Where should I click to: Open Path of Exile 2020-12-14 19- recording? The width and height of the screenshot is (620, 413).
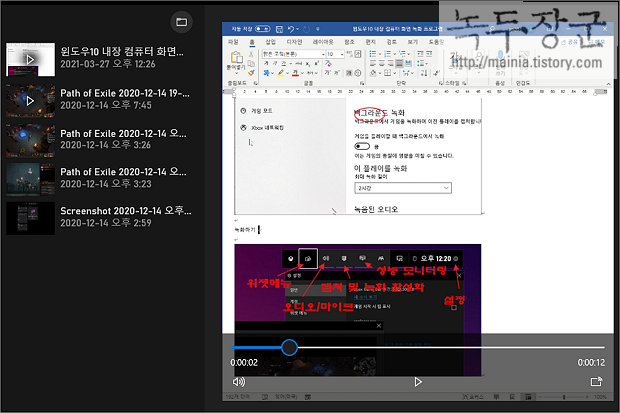[98, 100]
